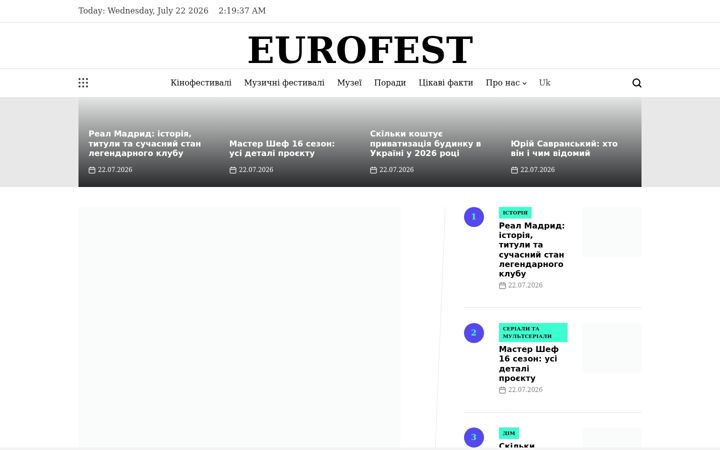
Task: Open ranked article Мастер Шеф 16 сезон in sidebar
Action: click(x=529, y=363)
